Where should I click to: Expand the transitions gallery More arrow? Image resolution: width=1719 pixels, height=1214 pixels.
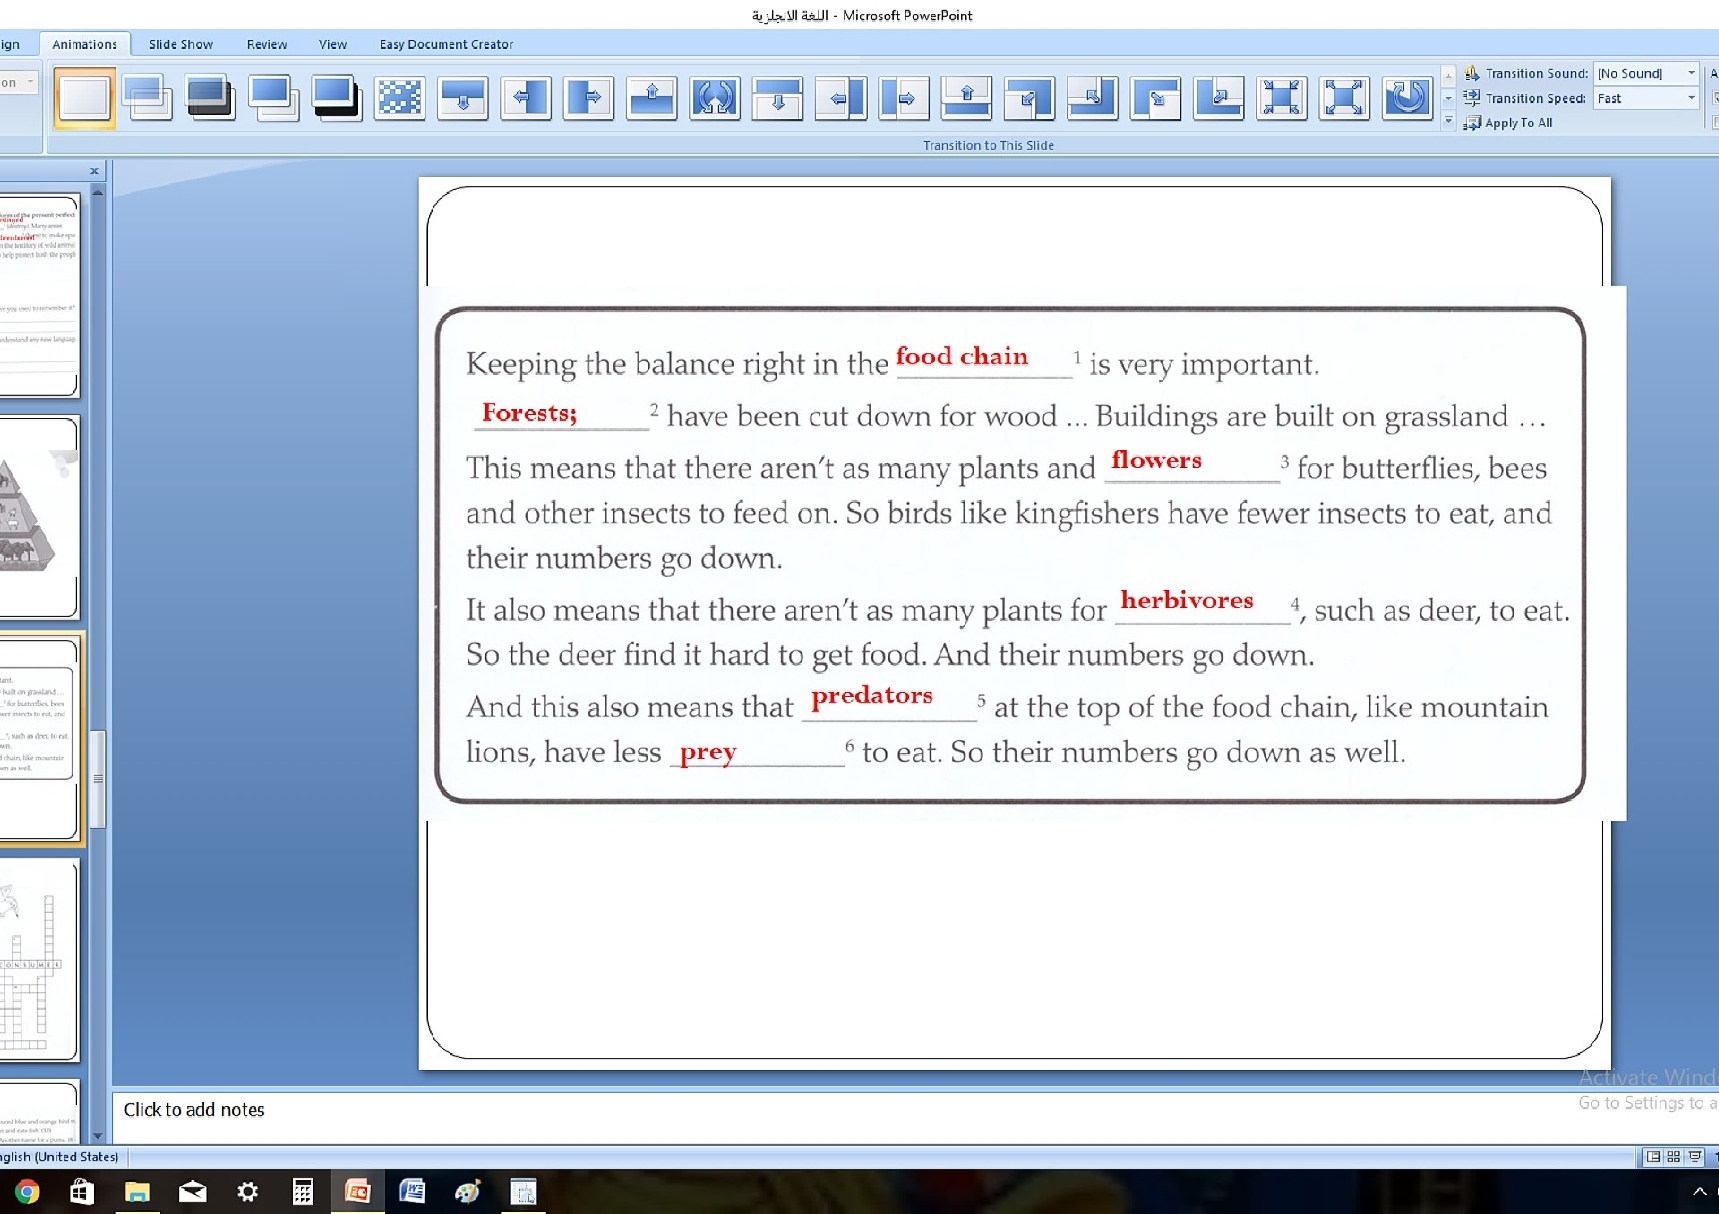coord(1448,121)
